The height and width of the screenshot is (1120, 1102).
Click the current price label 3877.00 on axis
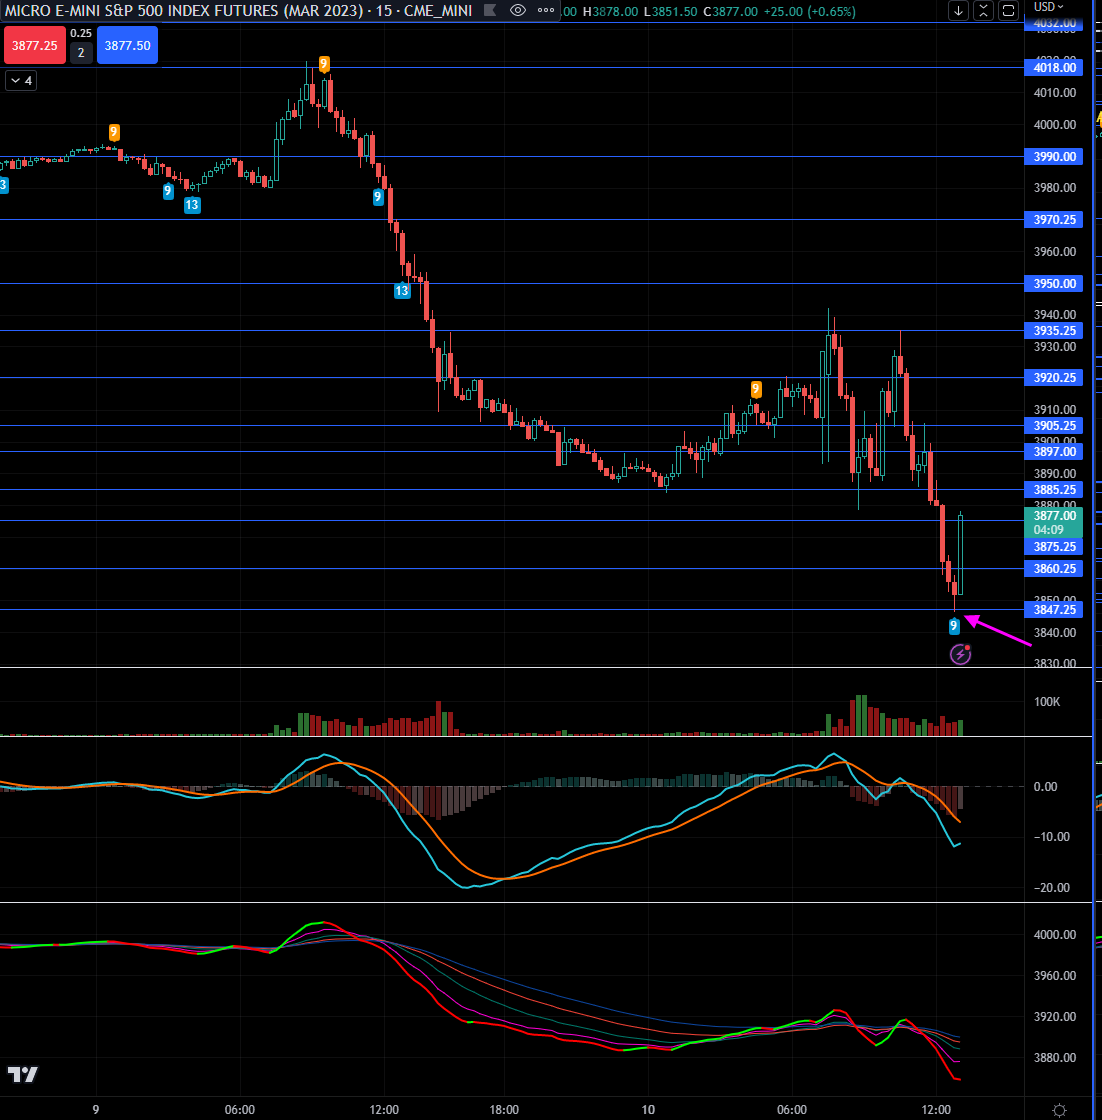click(x=1054, y=515)
